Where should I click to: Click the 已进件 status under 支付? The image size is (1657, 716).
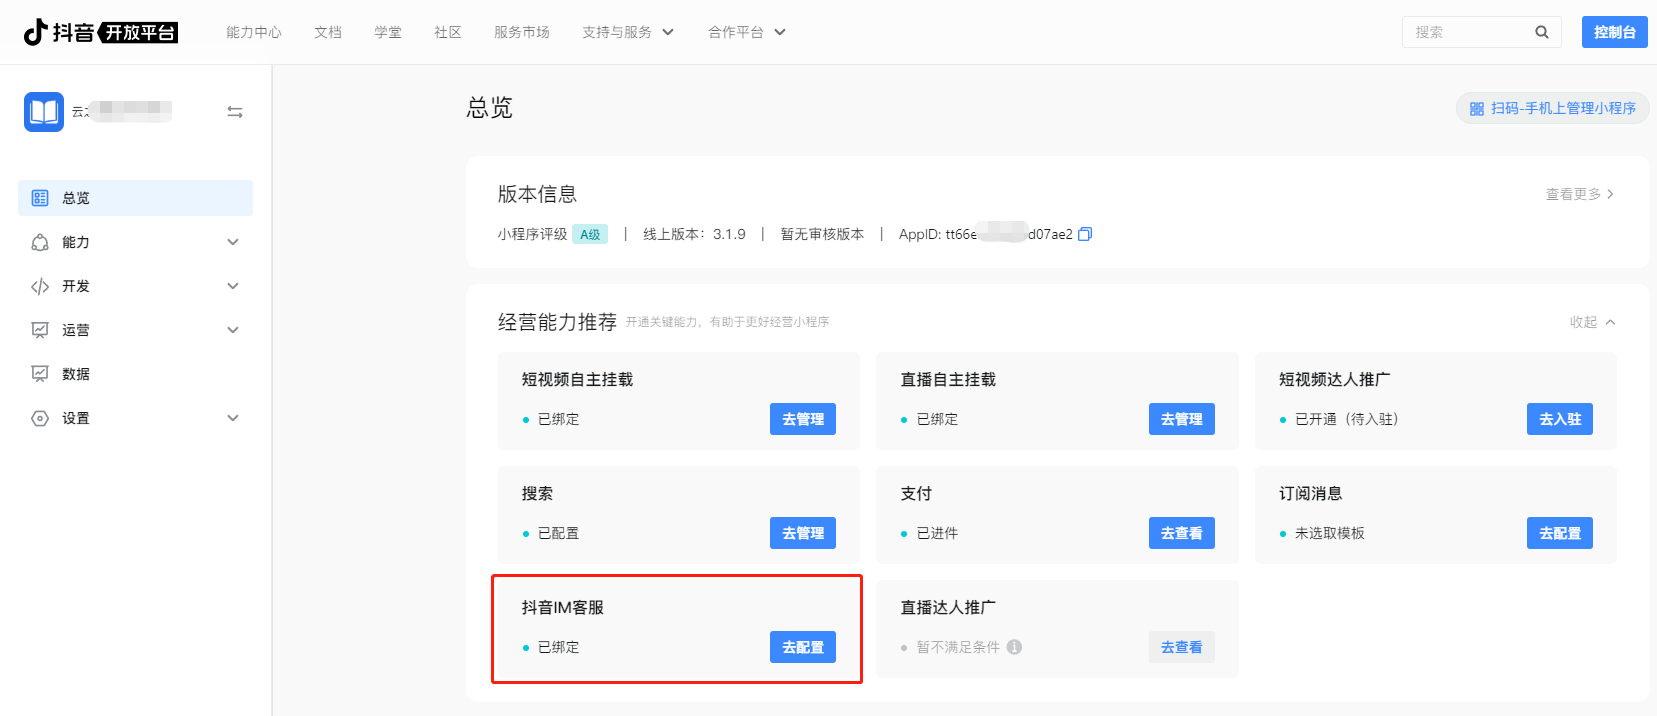[937, 533]
